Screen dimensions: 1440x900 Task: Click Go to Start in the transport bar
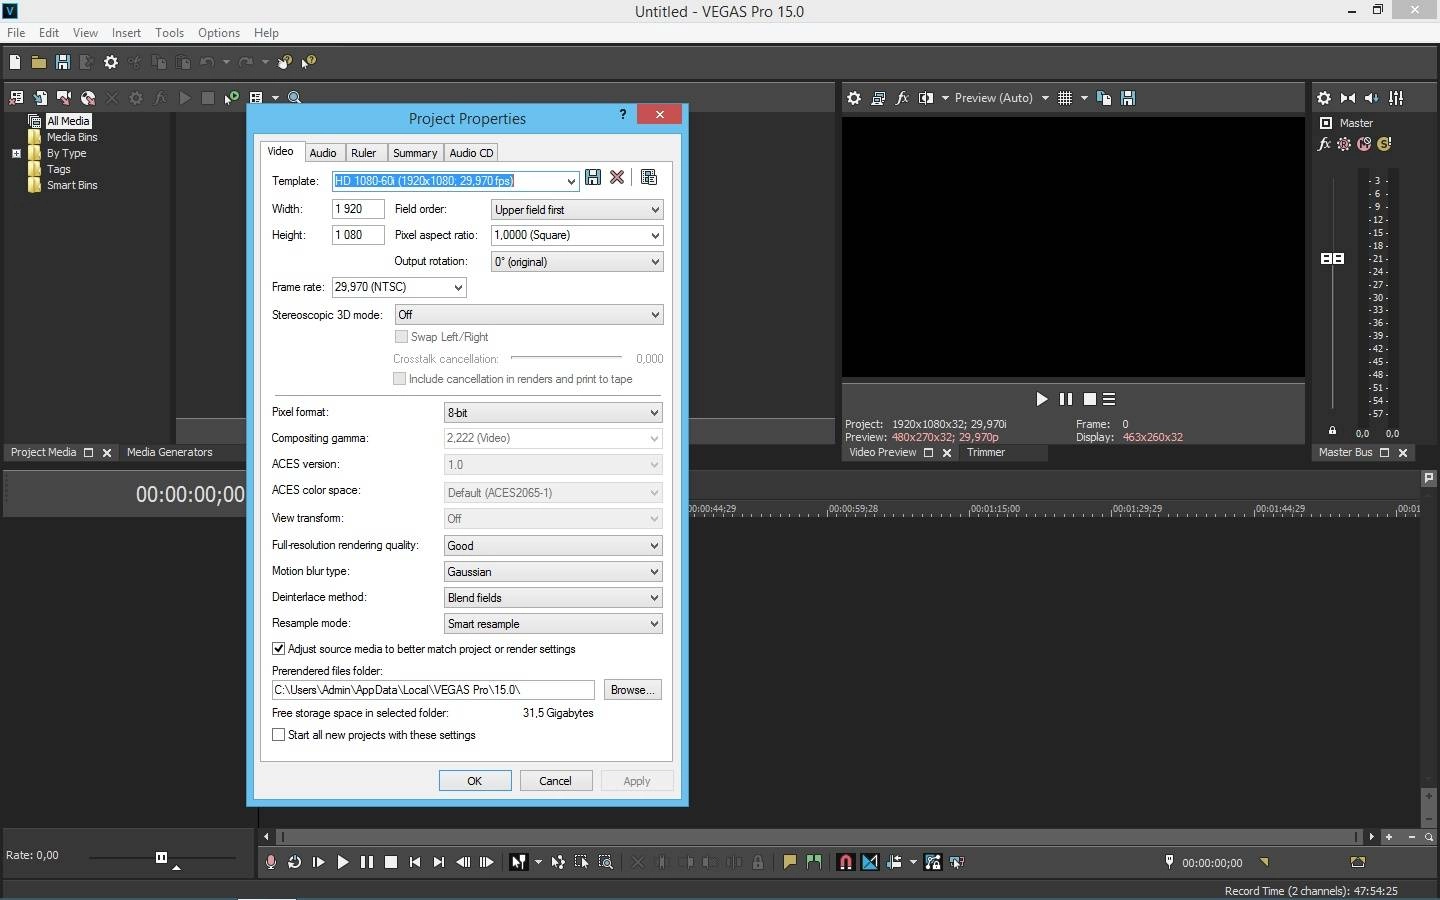[415, 862]
